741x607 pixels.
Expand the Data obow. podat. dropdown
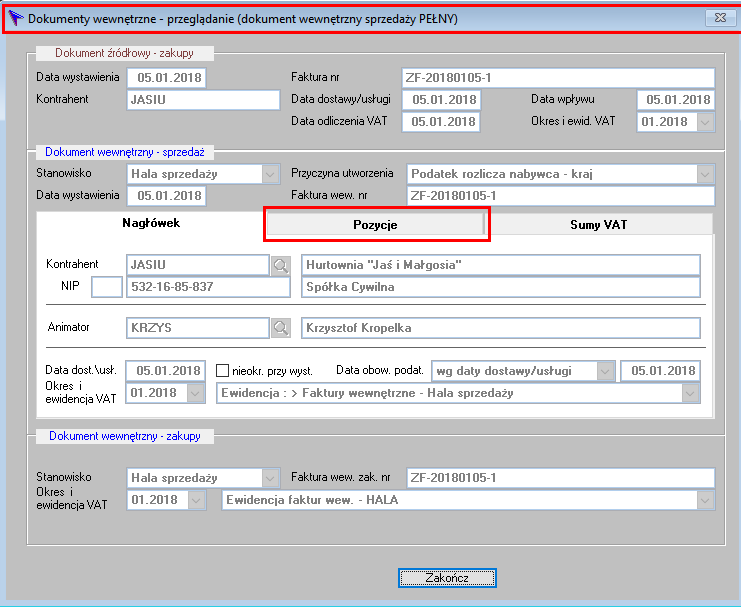605,371
